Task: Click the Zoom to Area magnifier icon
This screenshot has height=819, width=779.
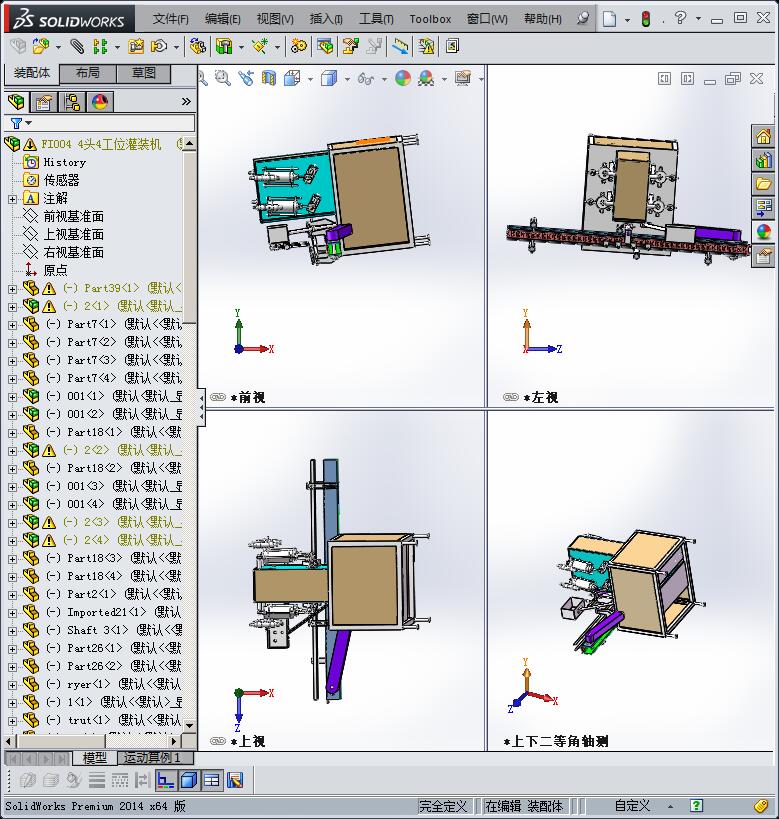Action: pos(223,78)
